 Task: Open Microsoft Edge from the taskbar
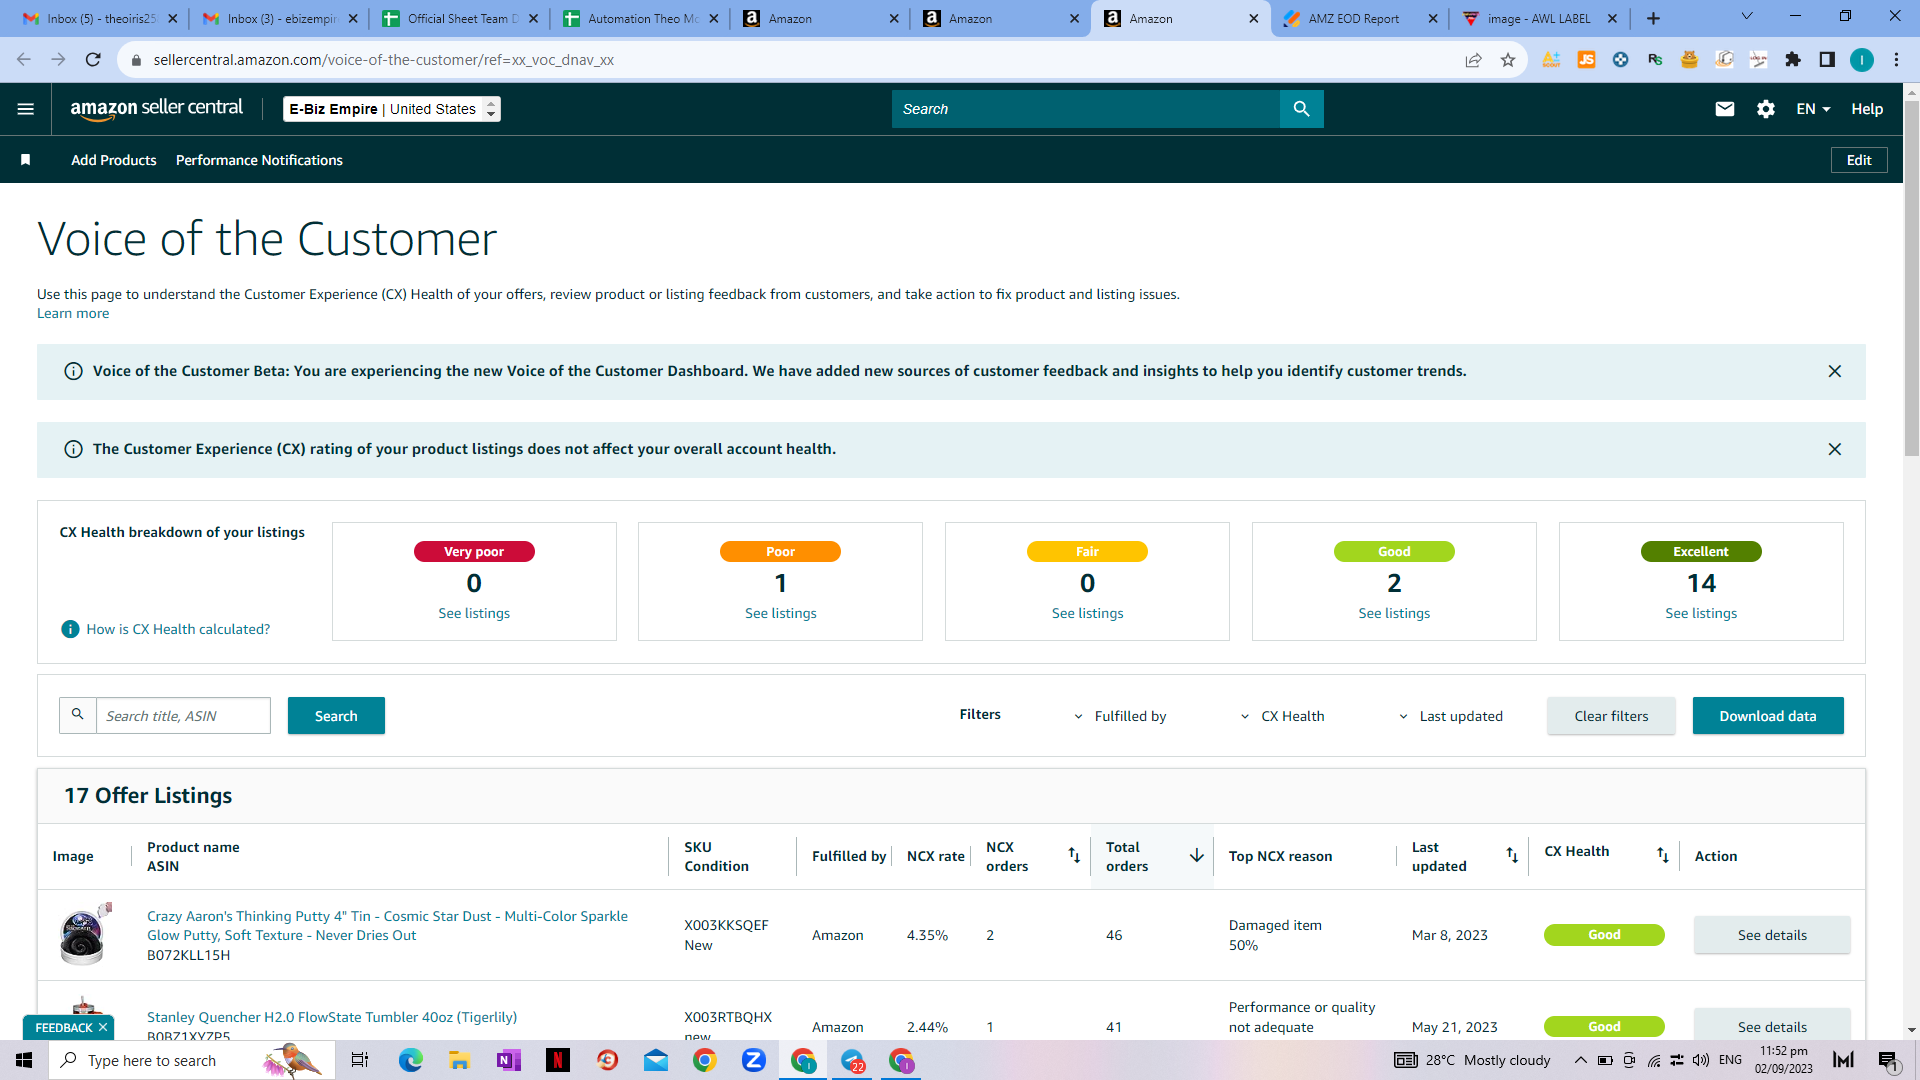[411, 1060]
